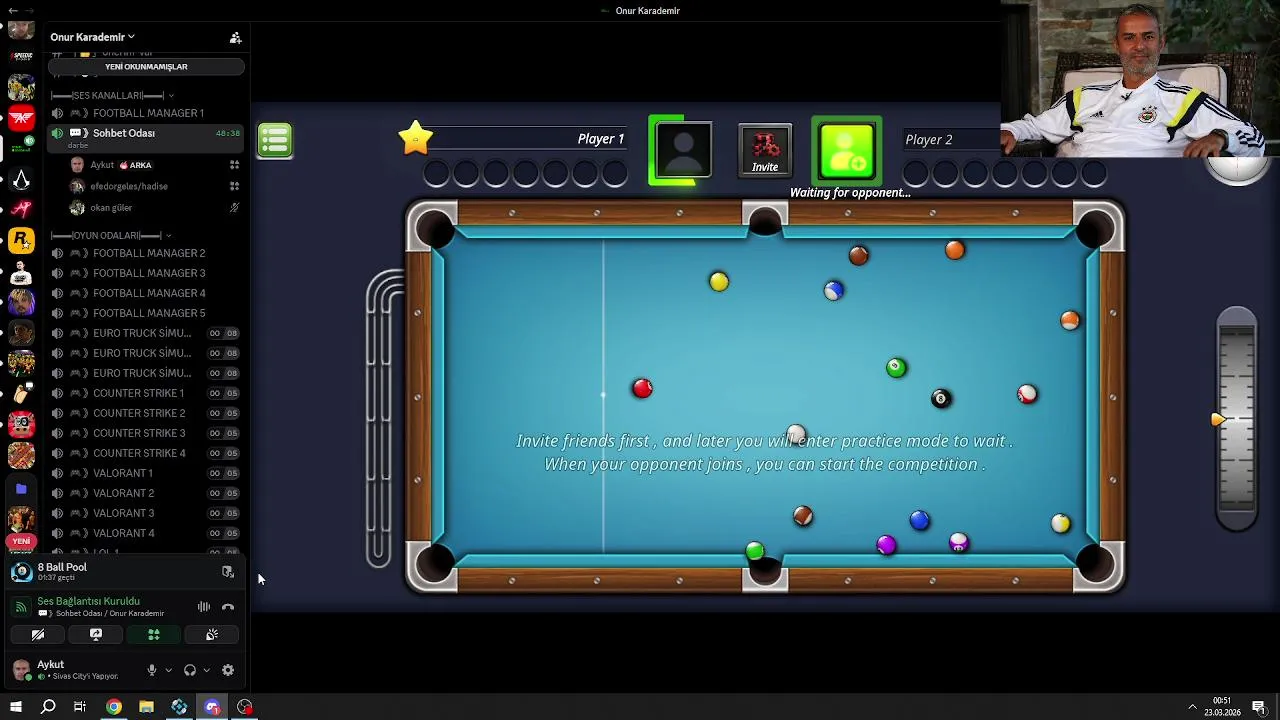Viewport: 1280px width, 720px height.
Task: Open Onur Karademir server dropdown
Action: (x=93, y=37)
